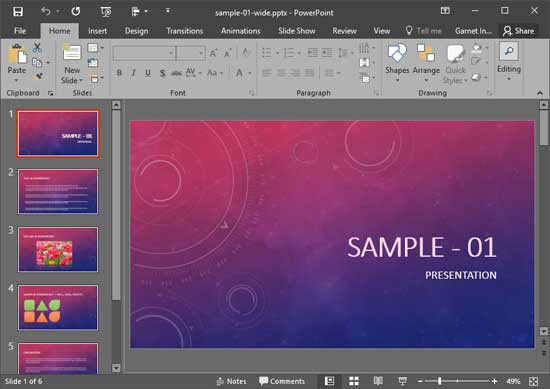Decrease font size with small A
The image size is (550, 389).
point(227,54)
